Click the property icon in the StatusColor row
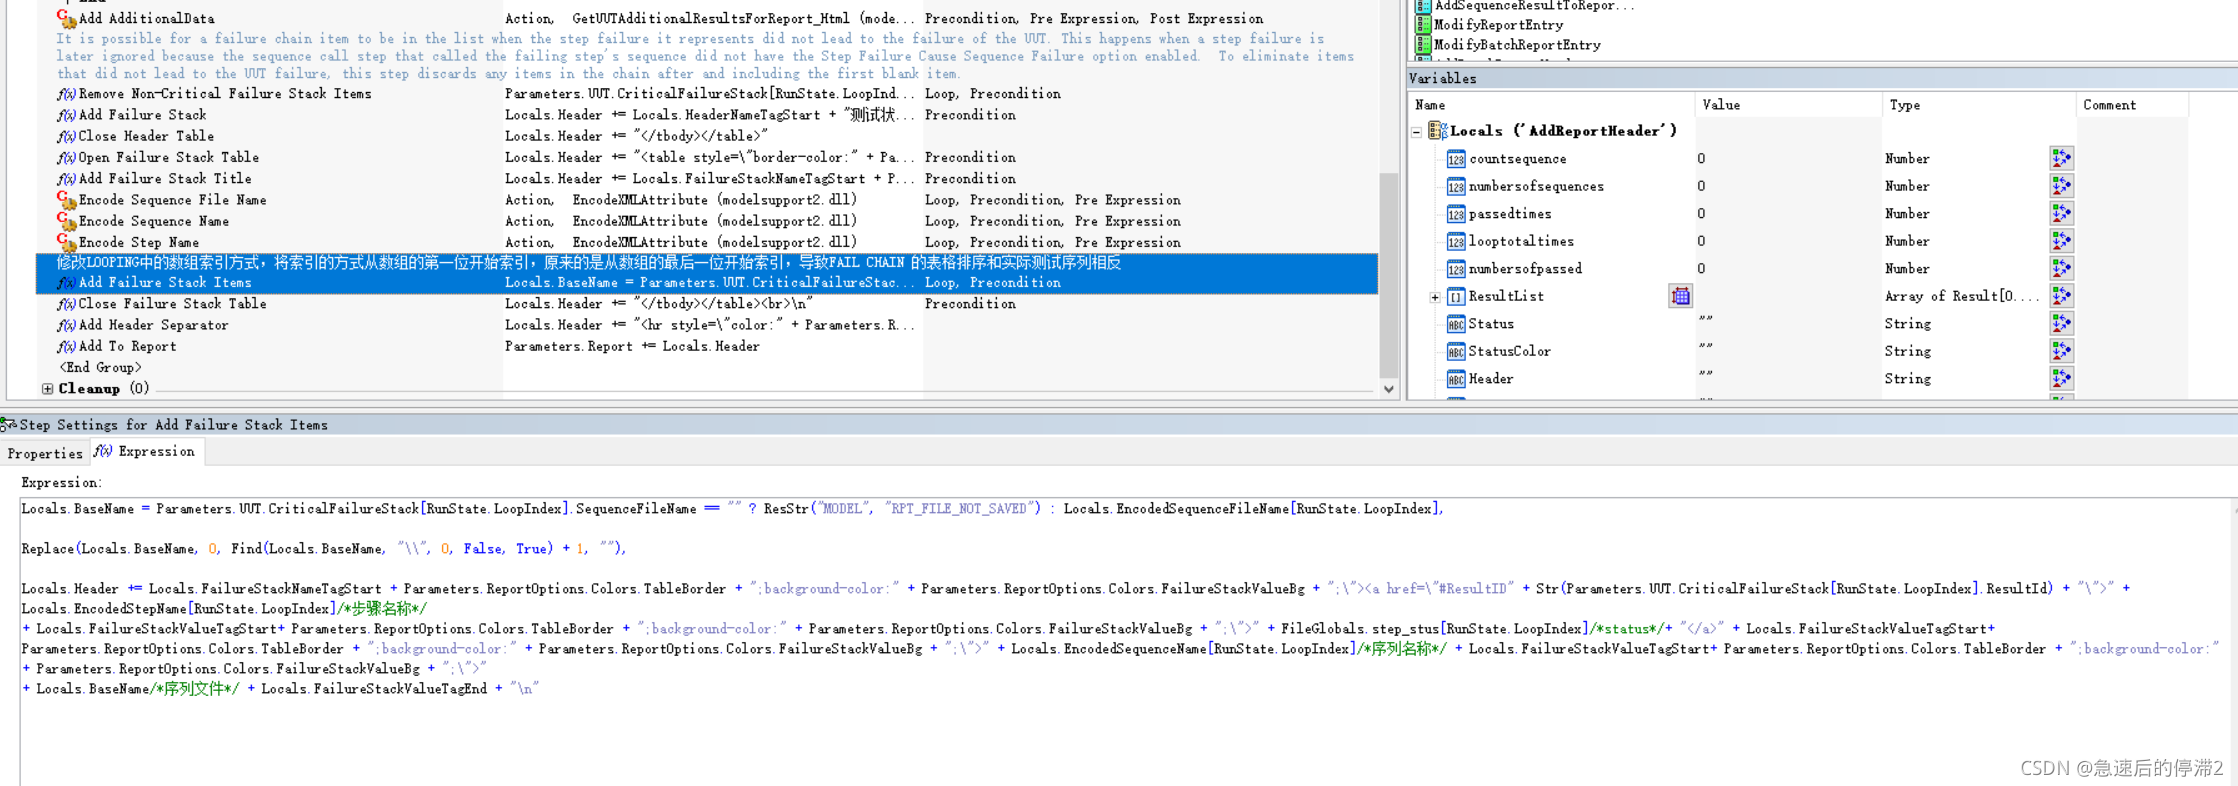The height and width of the screenshot is (786, 2238). (2061, 351)
